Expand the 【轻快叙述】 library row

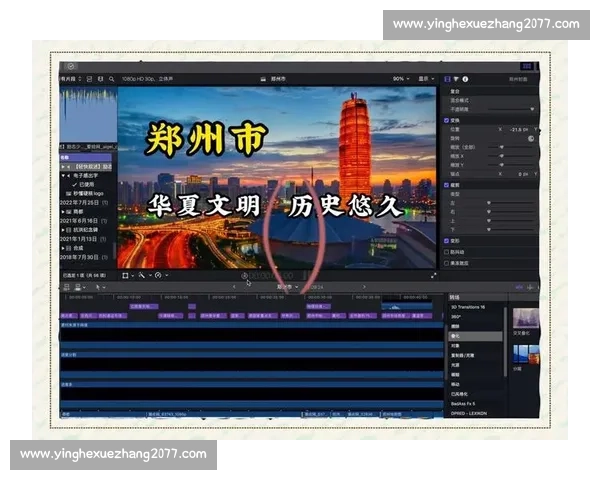tap(63, 167)
